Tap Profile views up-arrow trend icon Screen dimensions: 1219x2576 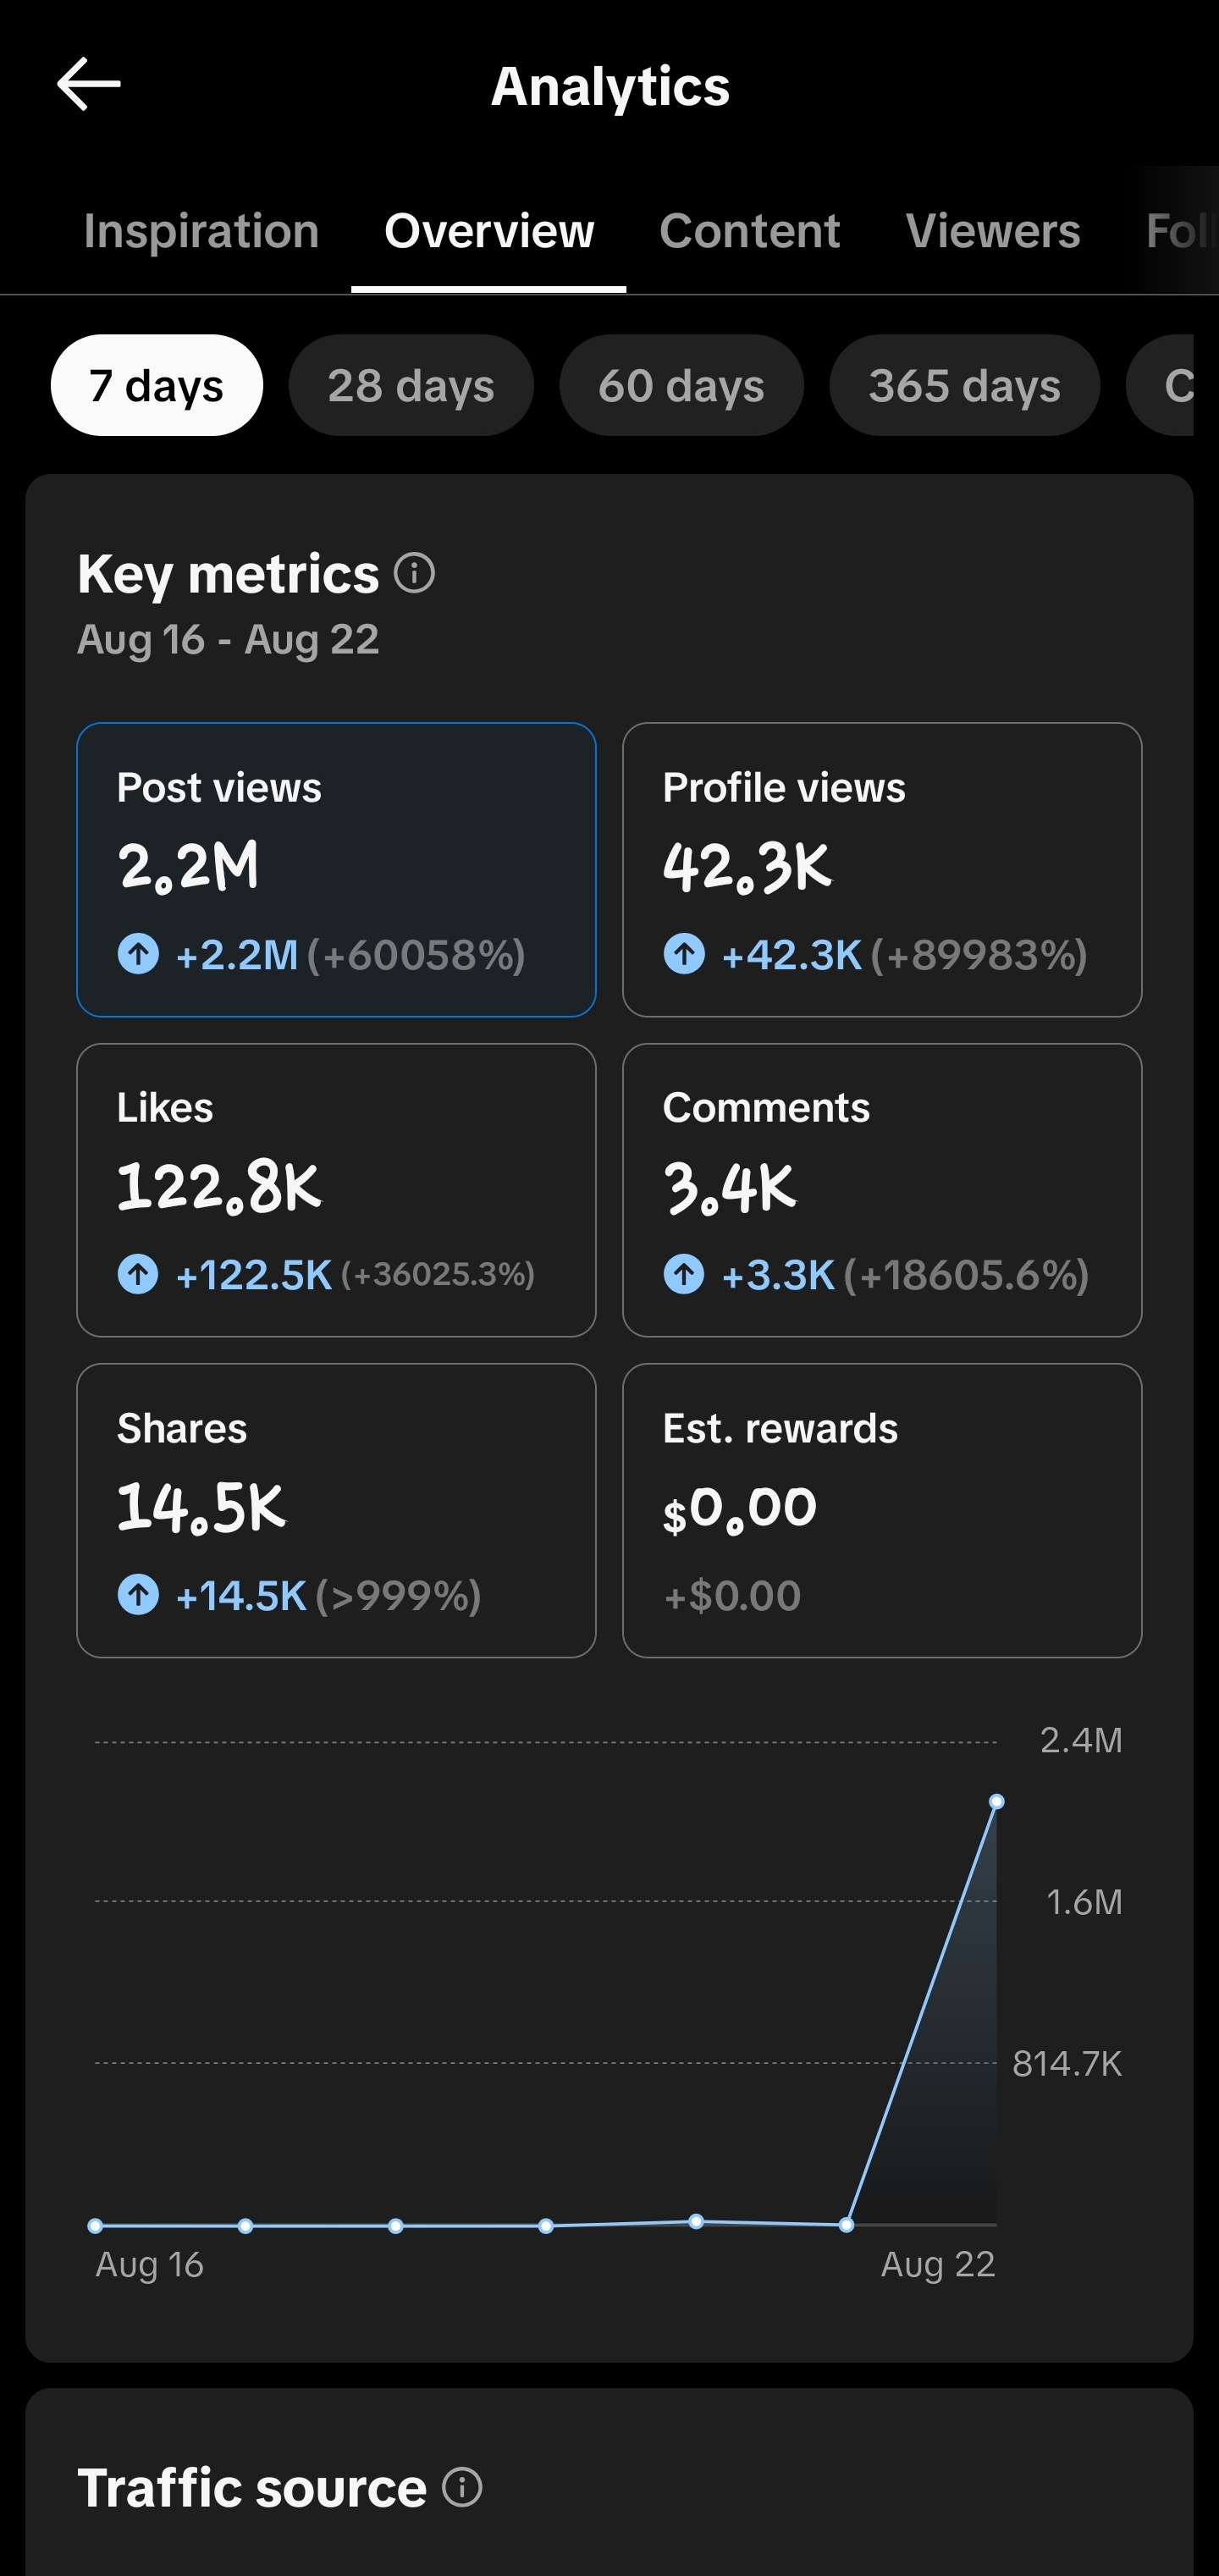[x=684, y=953]
